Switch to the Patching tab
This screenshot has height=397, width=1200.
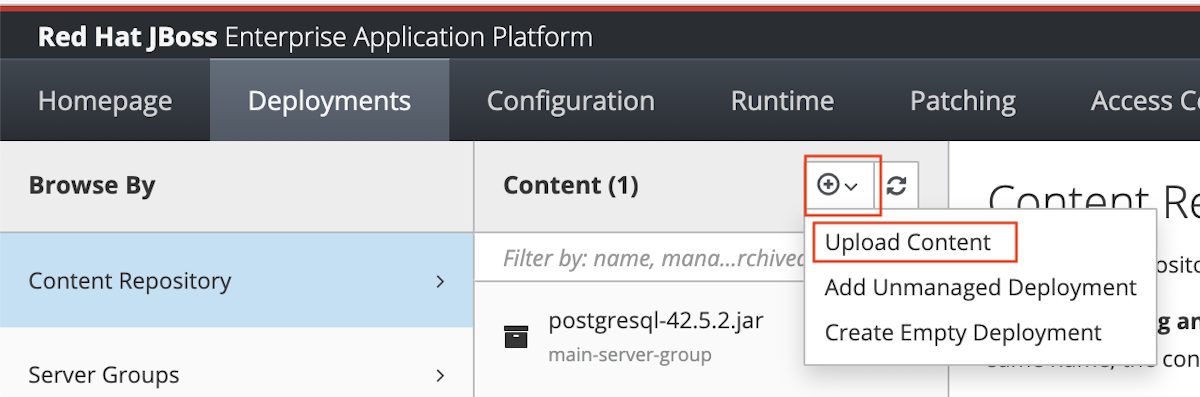963,101
